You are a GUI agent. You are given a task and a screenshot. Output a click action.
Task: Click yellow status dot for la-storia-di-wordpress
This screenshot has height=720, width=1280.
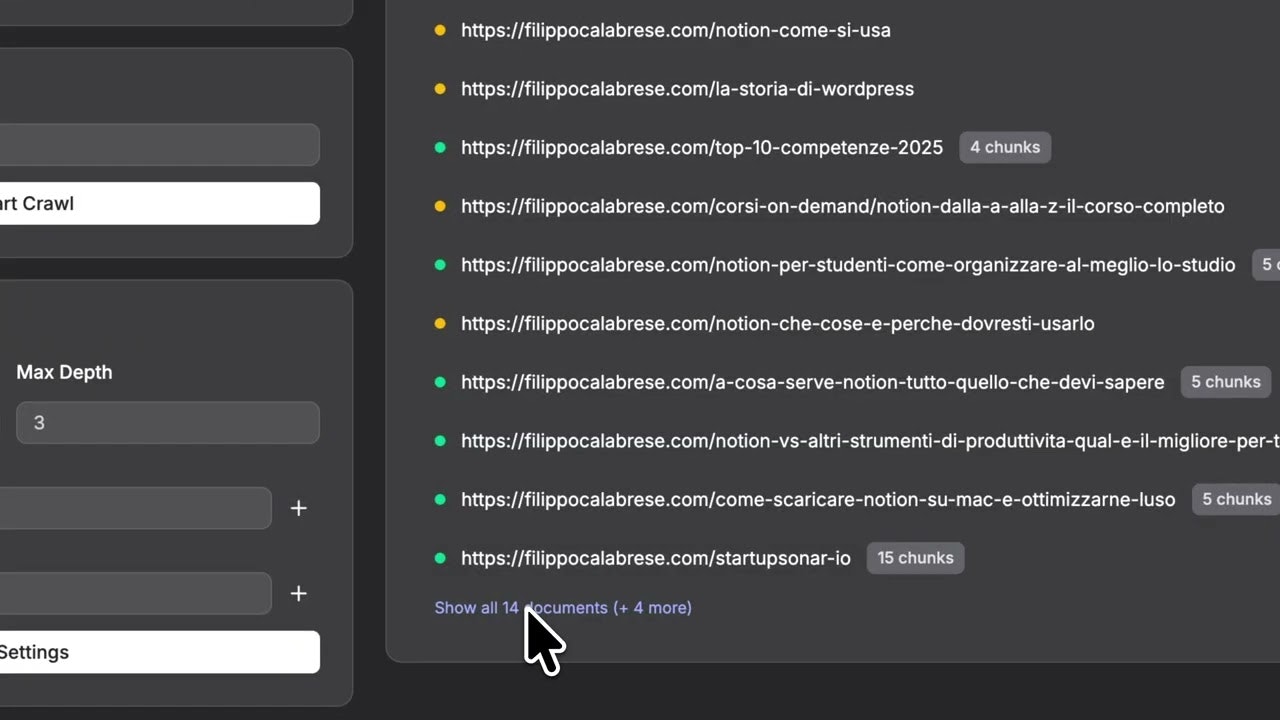[x=440, y=89]
